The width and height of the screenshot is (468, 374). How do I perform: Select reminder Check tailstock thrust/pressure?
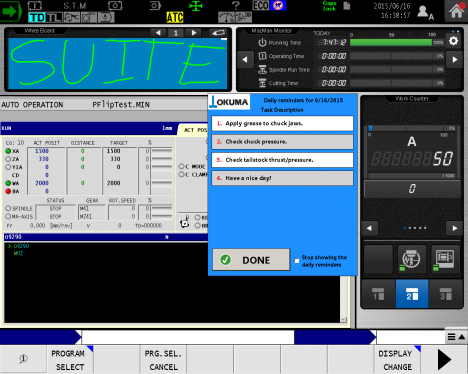pos(282,160)
